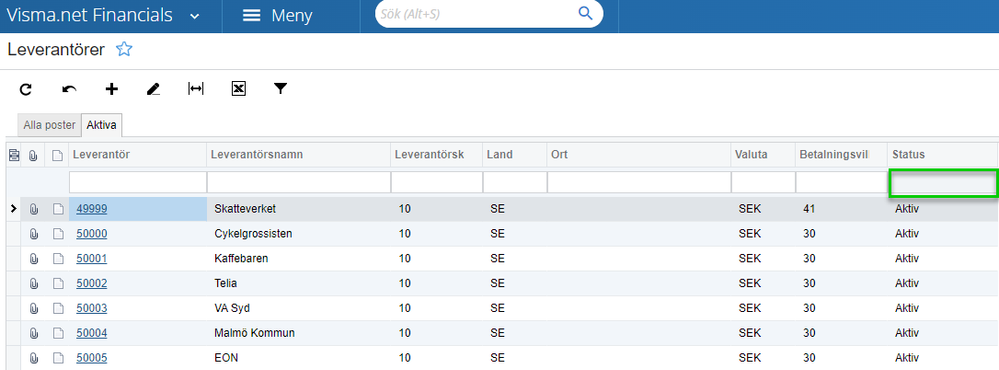This screenshot has width=999, height=370.
Task: Open note for Skatteverket row
Action: (x=58, y=209)
